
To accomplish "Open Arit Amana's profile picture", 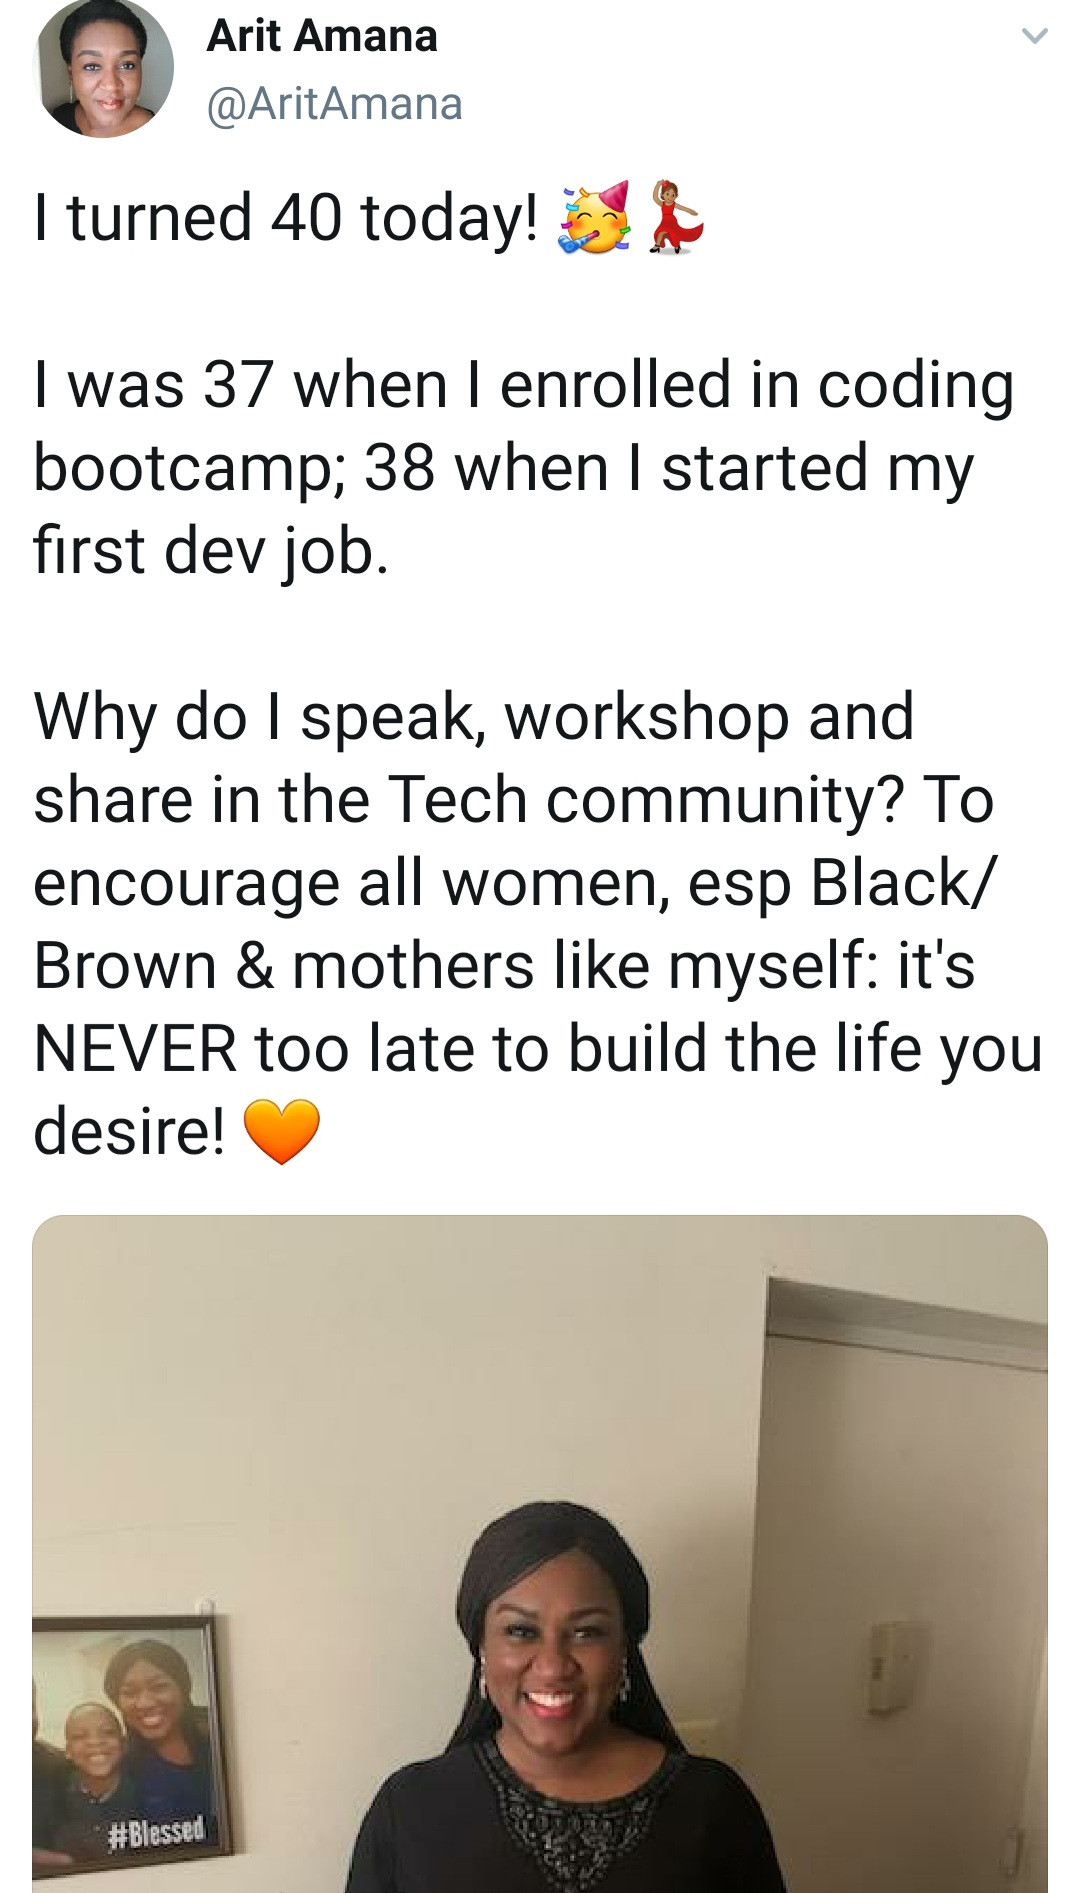I will click(103, 66).
